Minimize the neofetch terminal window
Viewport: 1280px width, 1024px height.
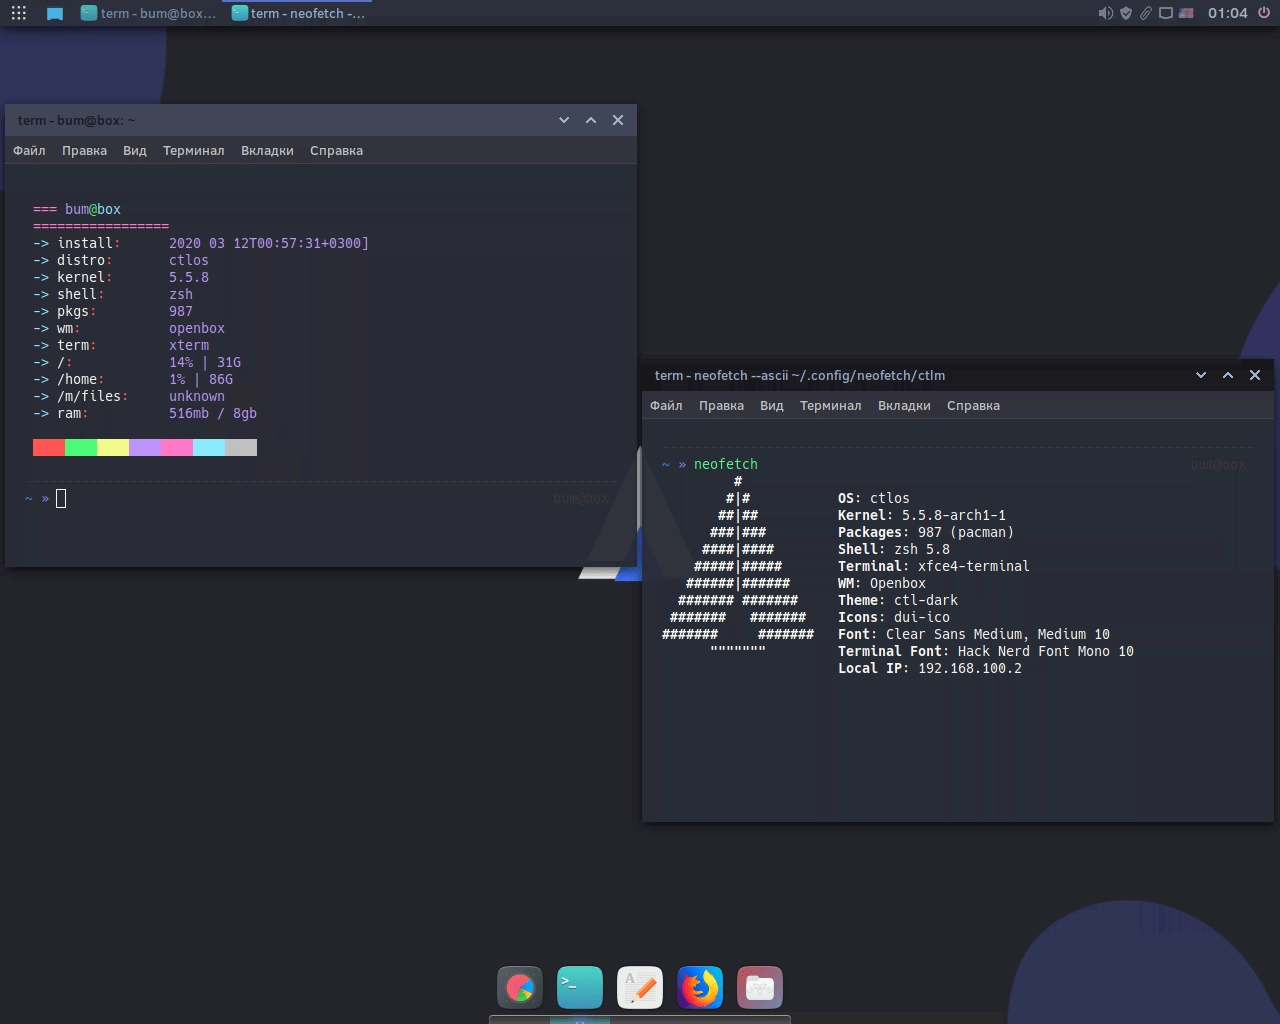tap(1201, 375)
